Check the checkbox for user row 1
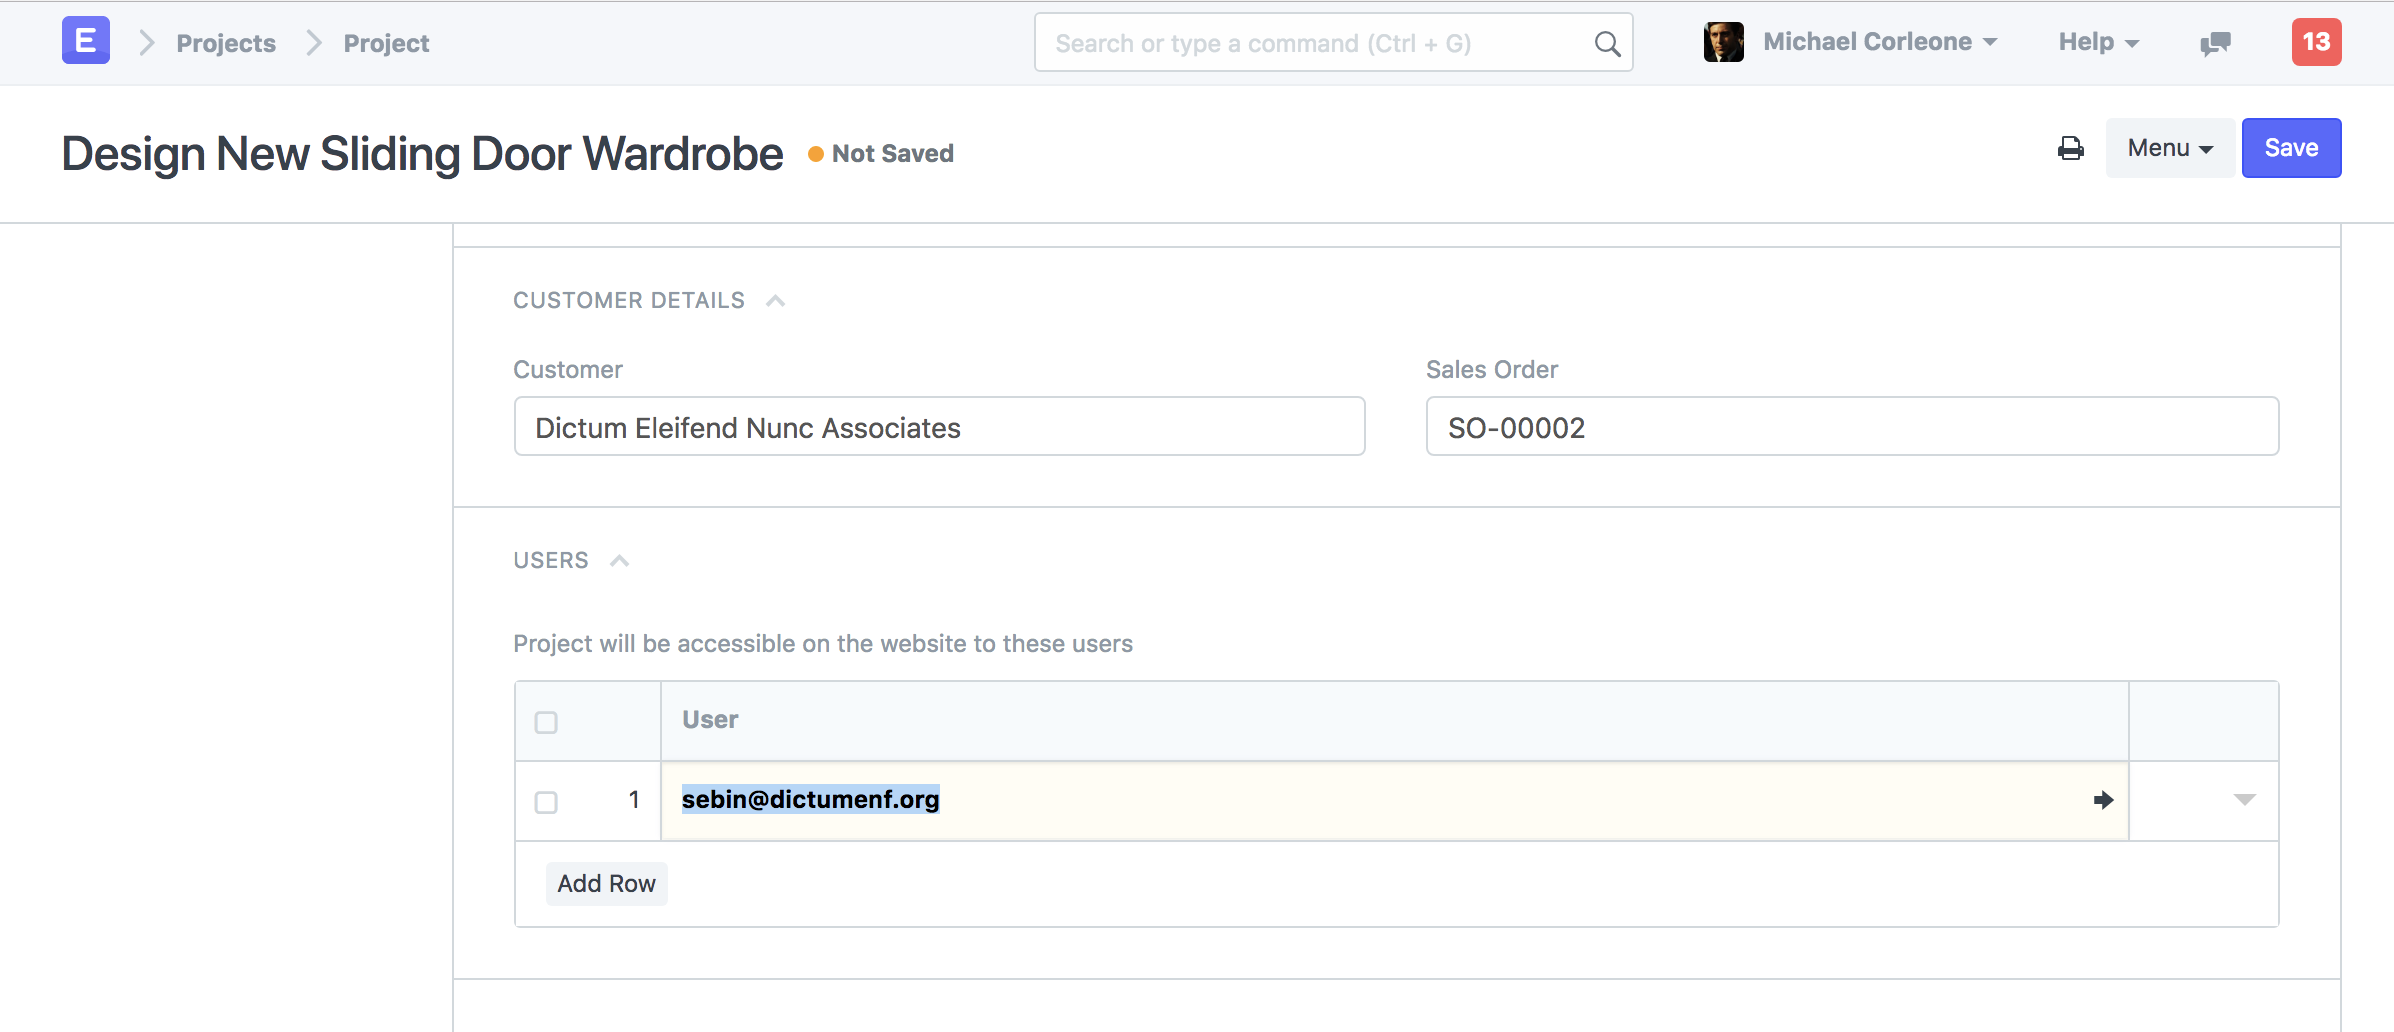 click(546, 802)
